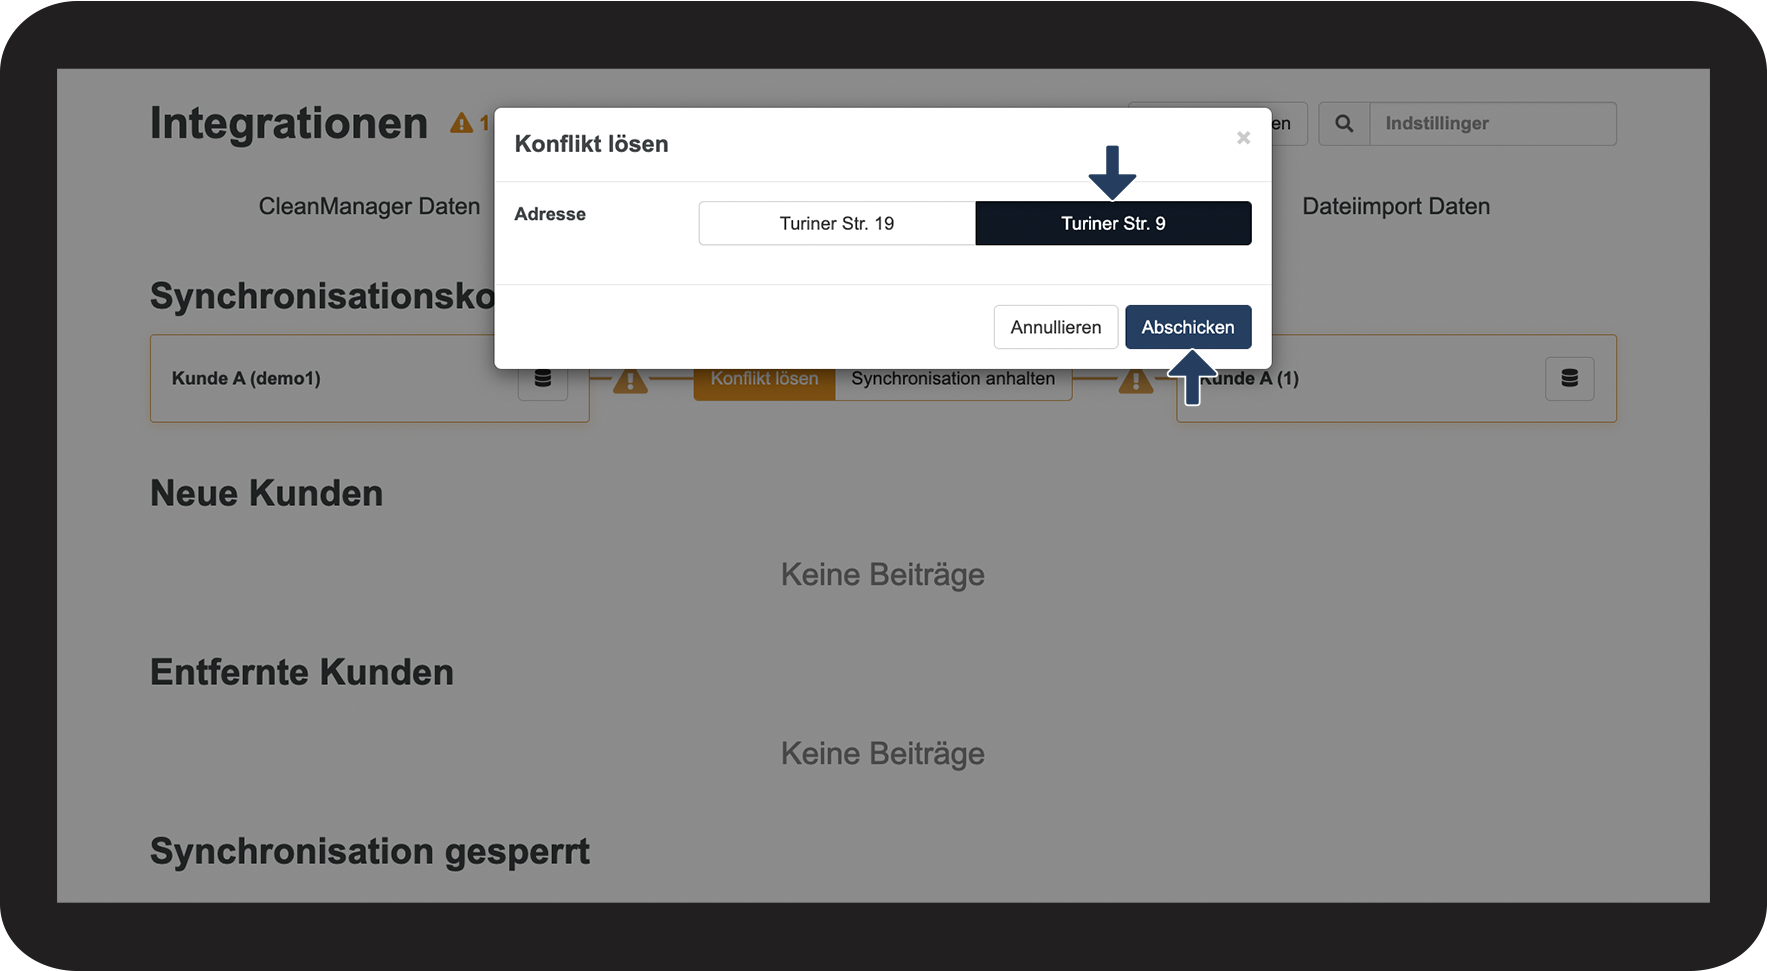Select the Kunde A (demo1) card
The height and width of the screenshot is (971, 1767).
(x=370, y=378)
